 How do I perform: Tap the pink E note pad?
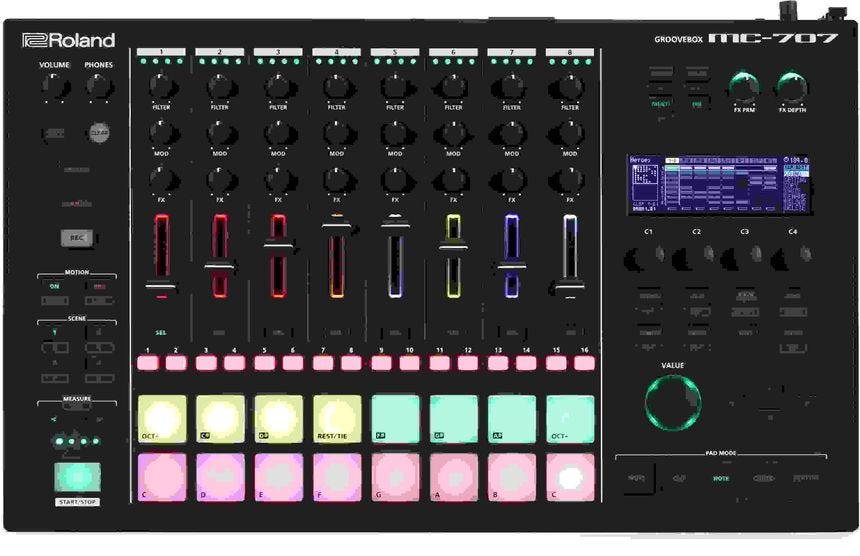tap(279, 477)
